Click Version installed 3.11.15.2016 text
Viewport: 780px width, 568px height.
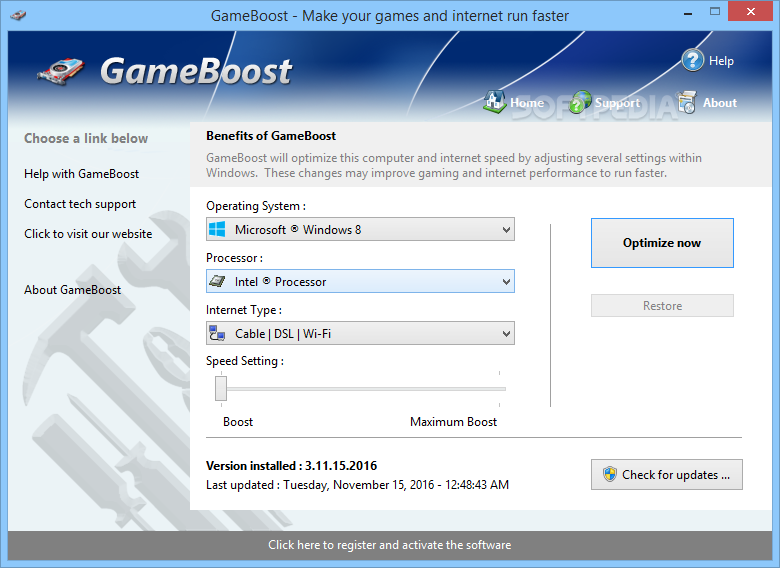[x=292, y=466]
